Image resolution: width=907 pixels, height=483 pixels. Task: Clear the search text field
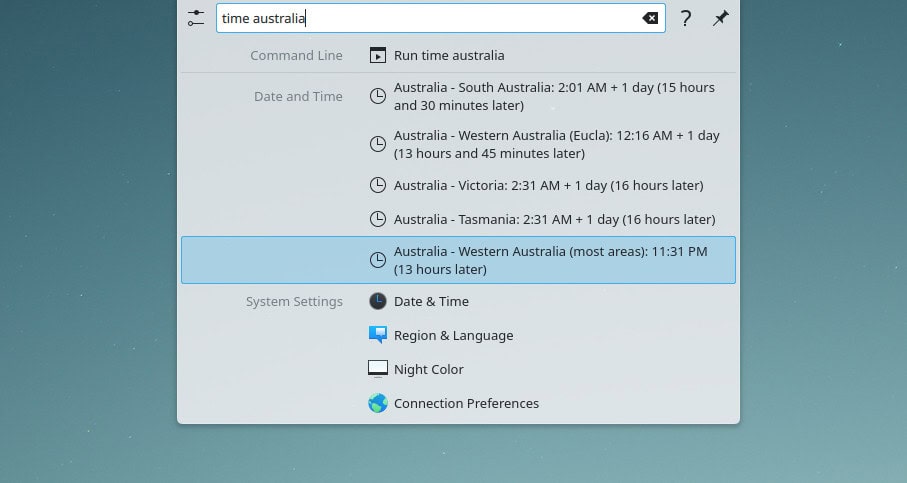[650, 18]
